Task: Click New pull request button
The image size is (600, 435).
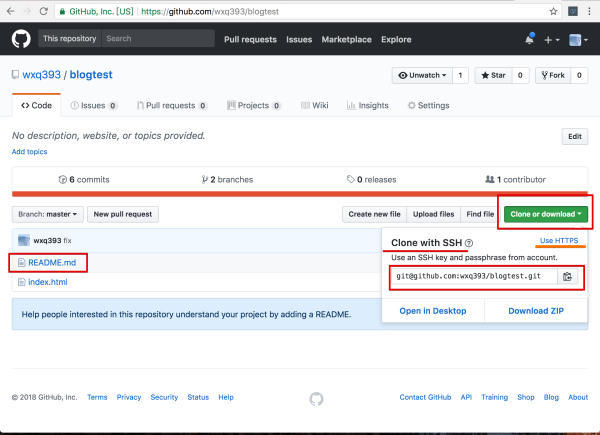Action: 123,214
